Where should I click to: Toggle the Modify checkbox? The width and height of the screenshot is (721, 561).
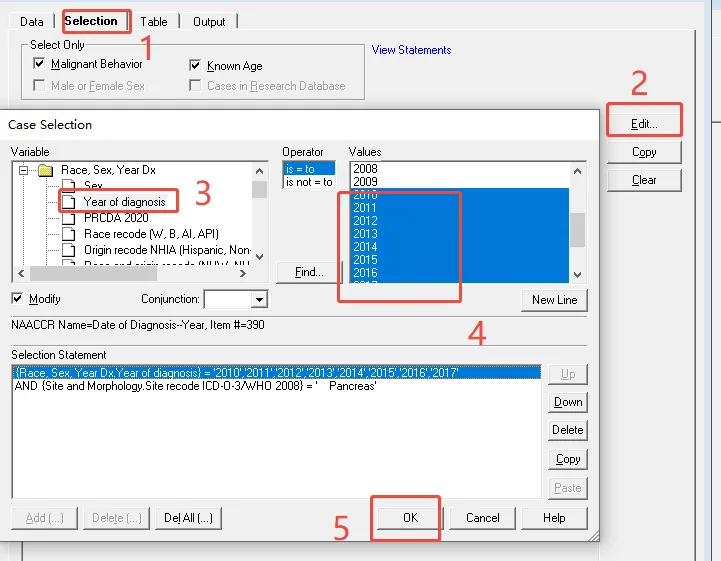pos(17,298)
